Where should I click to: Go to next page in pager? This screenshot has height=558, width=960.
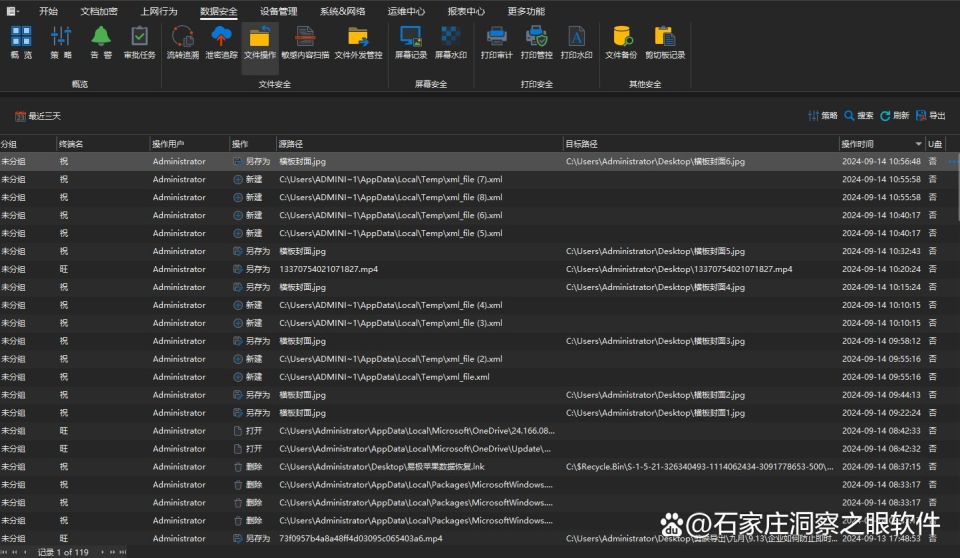tap(113, 552)
